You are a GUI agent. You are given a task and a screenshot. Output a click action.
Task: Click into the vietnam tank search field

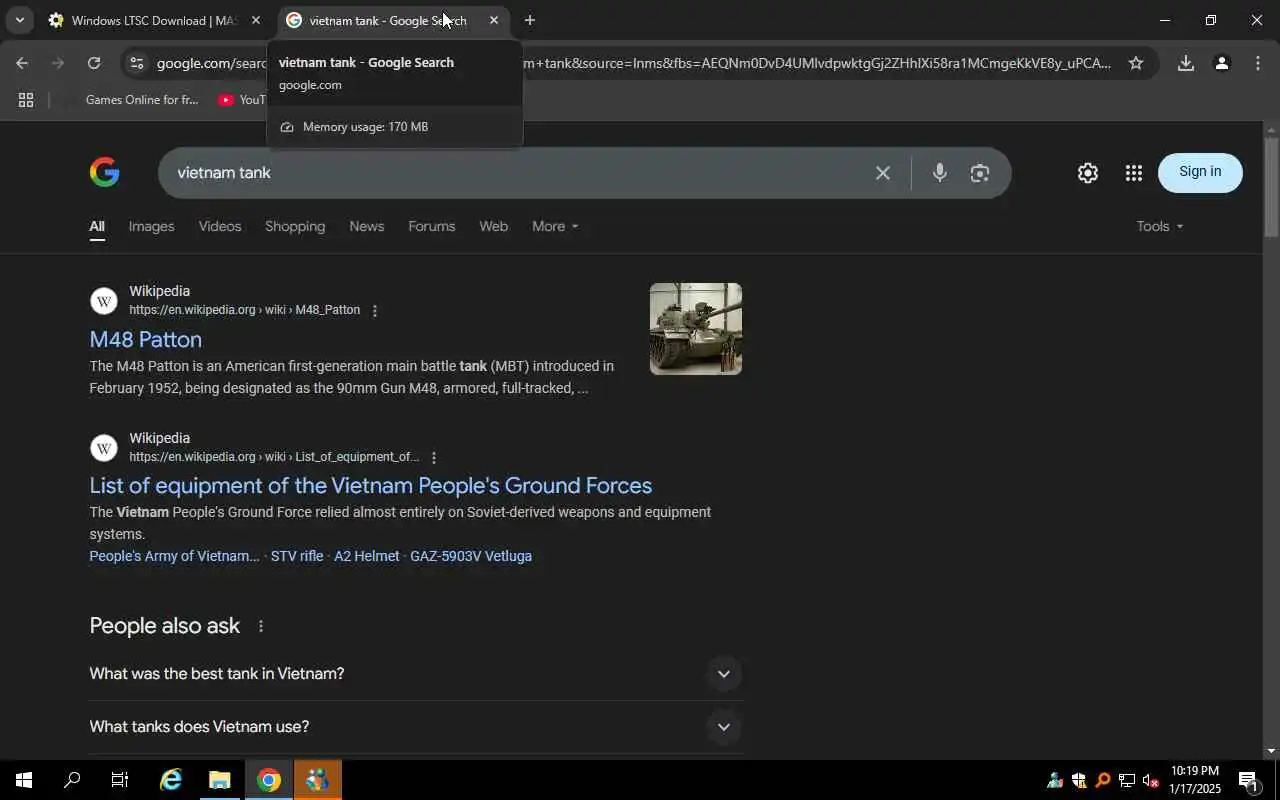pos(515,173)
